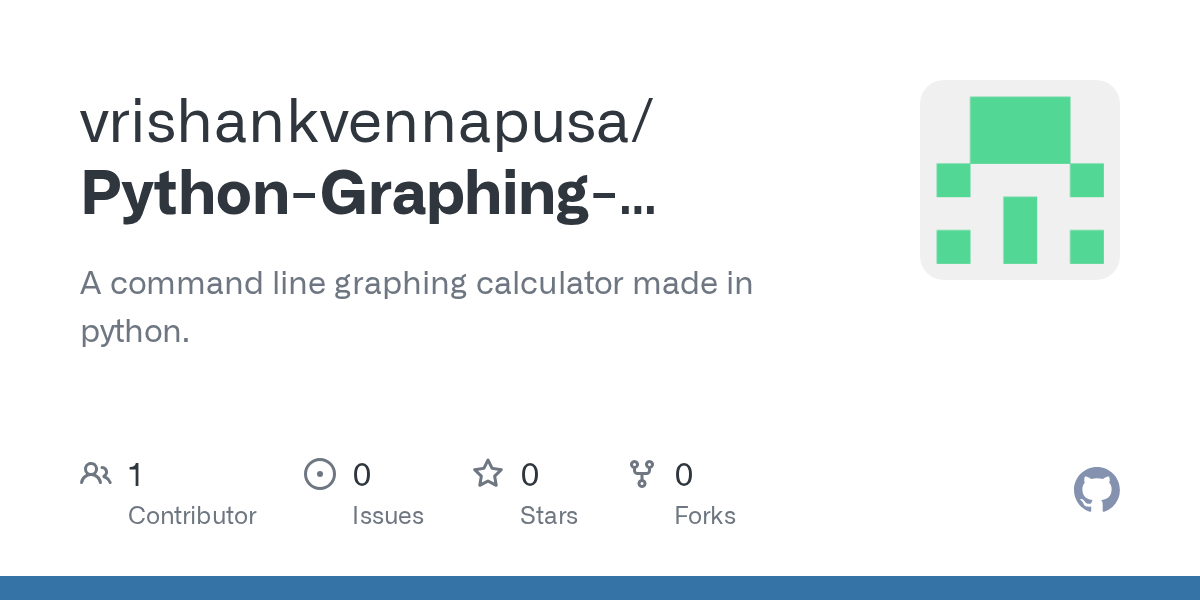Click the blue language bar at bottom
1200x600 pixels.
[x=600, y=588]
